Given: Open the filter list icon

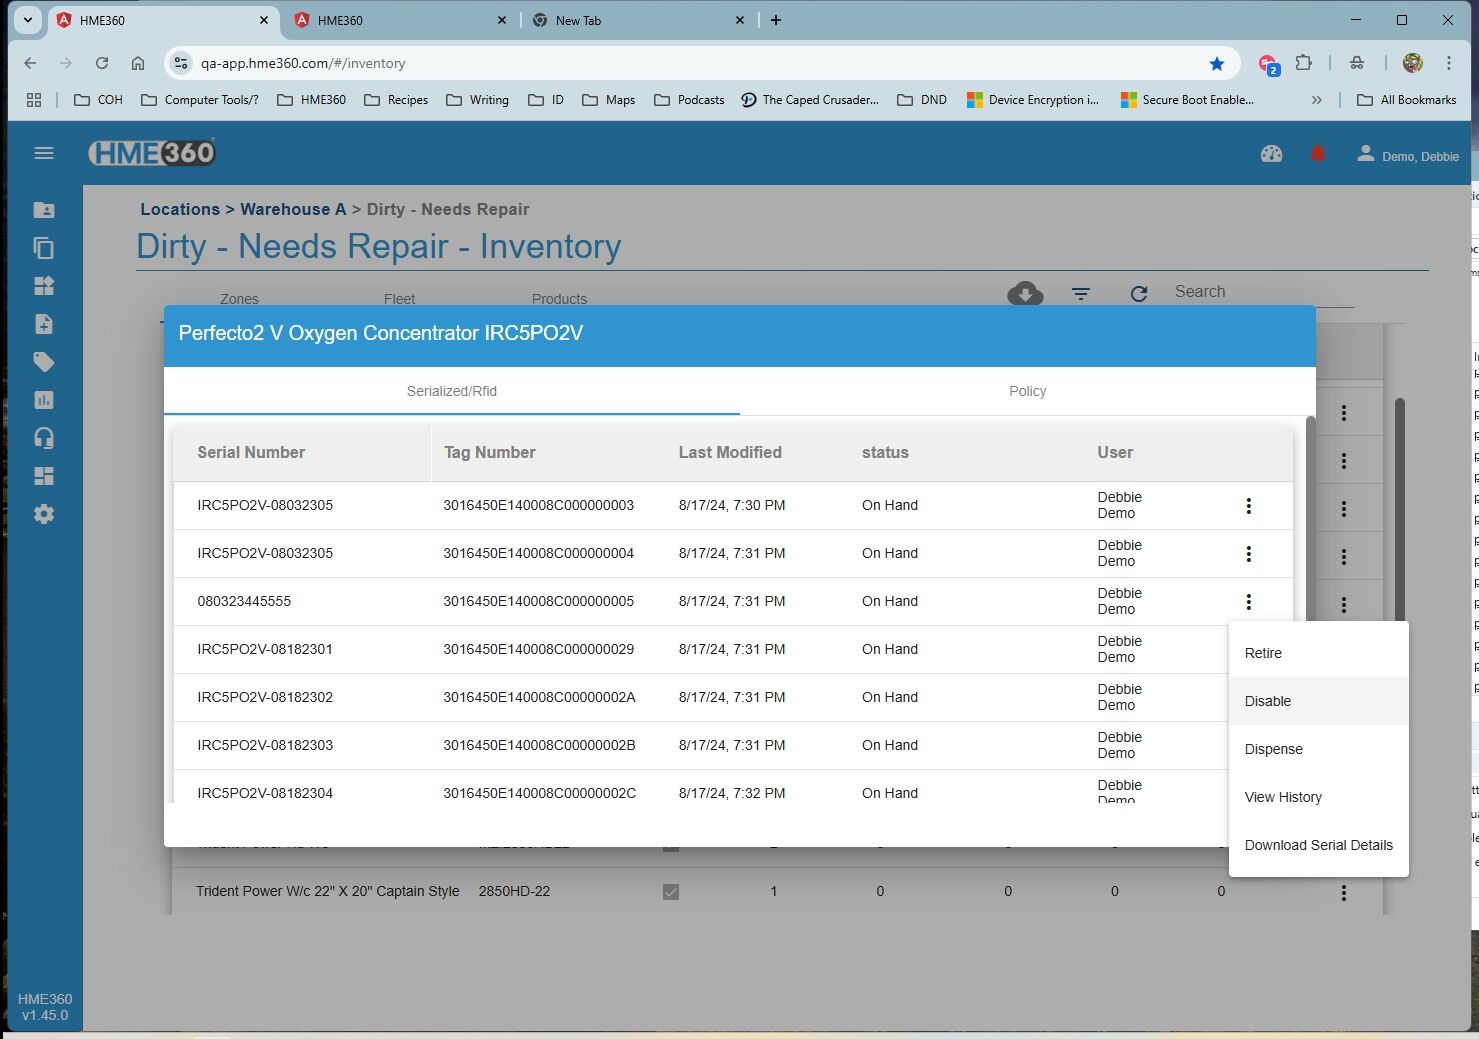Looking at the screenshot, I should point(1081,294).
